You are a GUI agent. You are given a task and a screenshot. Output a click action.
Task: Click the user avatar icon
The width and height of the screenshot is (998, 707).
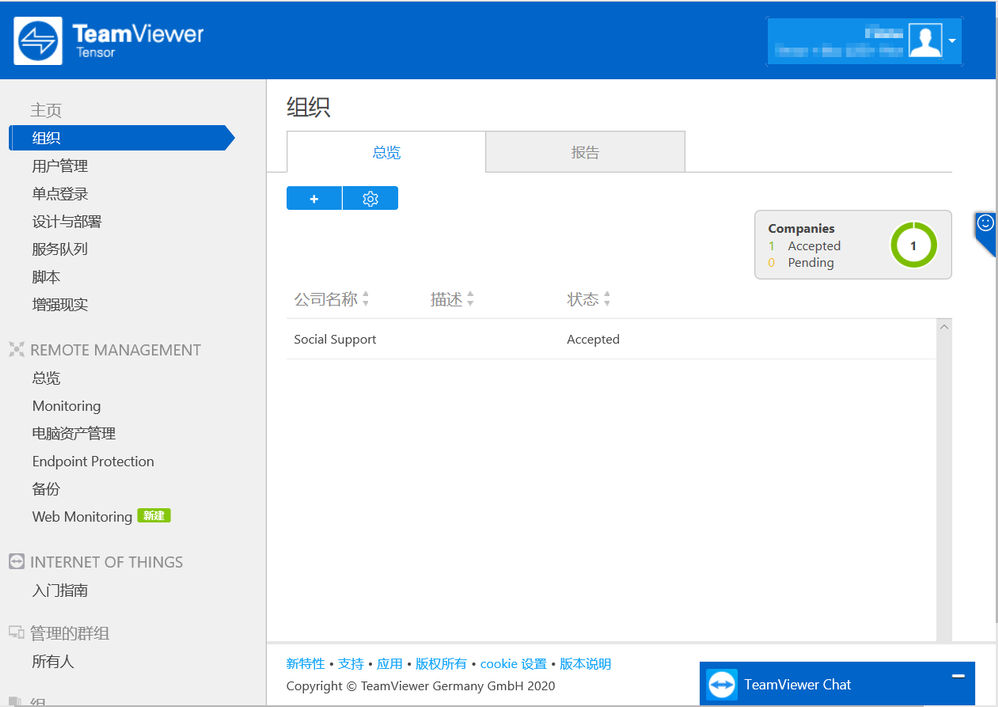pos(925,41)
